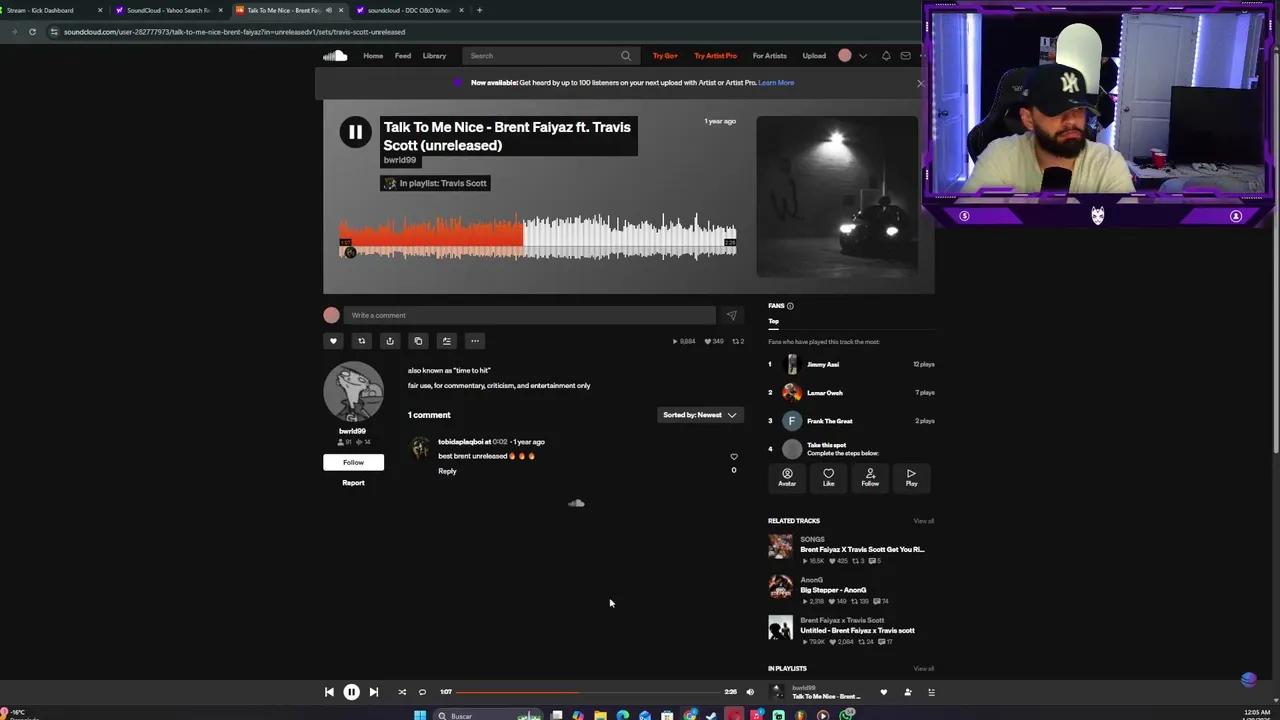Click the Like step button in Fans

828,478
